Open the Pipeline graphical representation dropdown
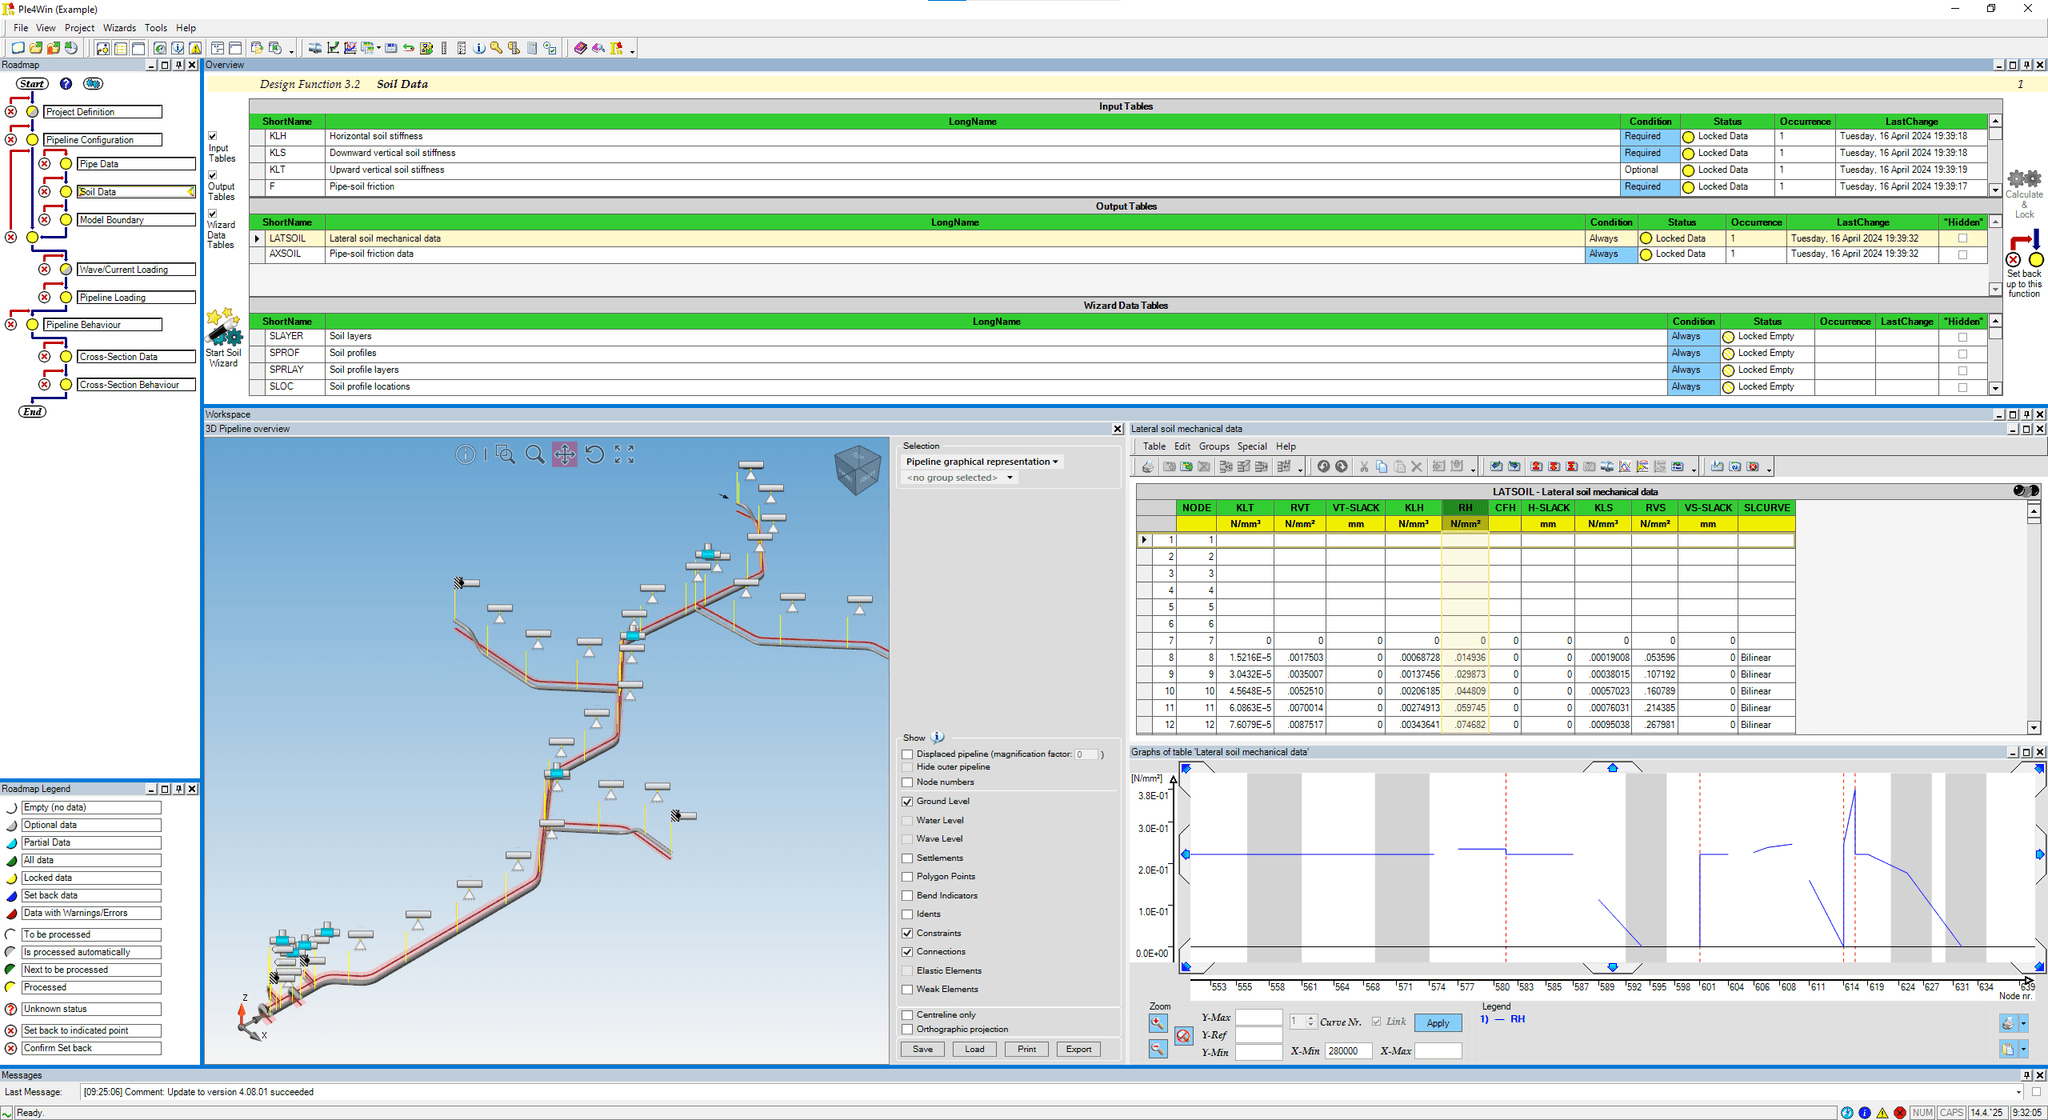2048x1120 pixels. 1054,461
